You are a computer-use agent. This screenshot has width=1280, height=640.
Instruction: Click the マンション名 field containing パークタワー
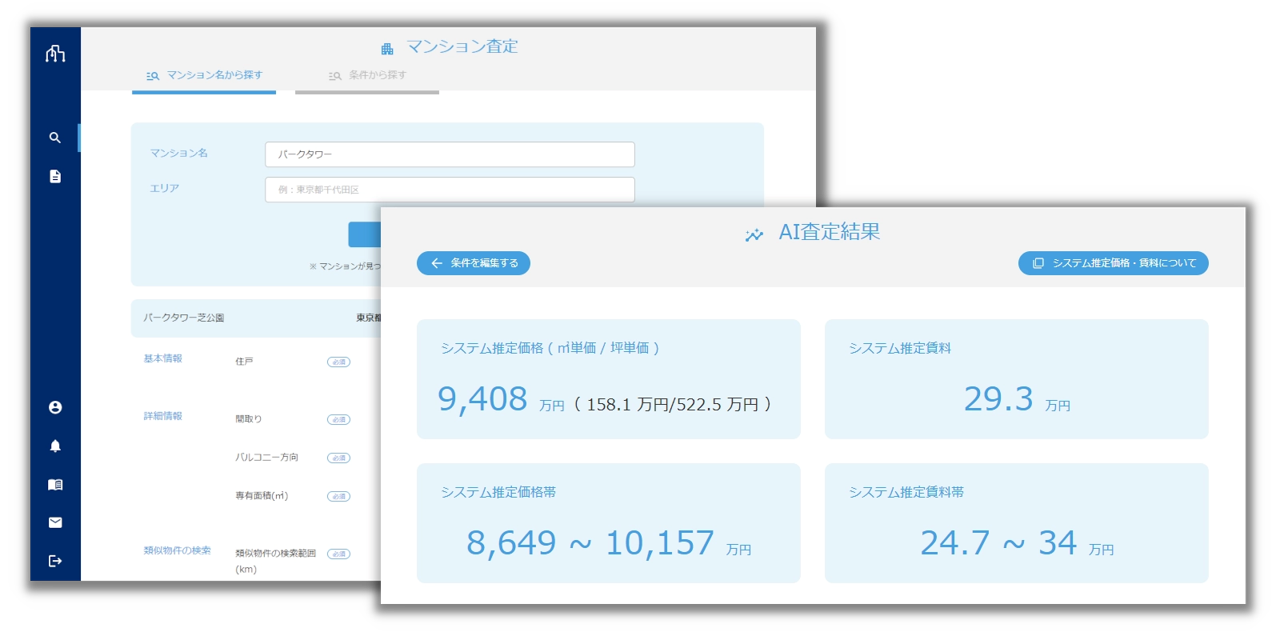click(449, 154)
